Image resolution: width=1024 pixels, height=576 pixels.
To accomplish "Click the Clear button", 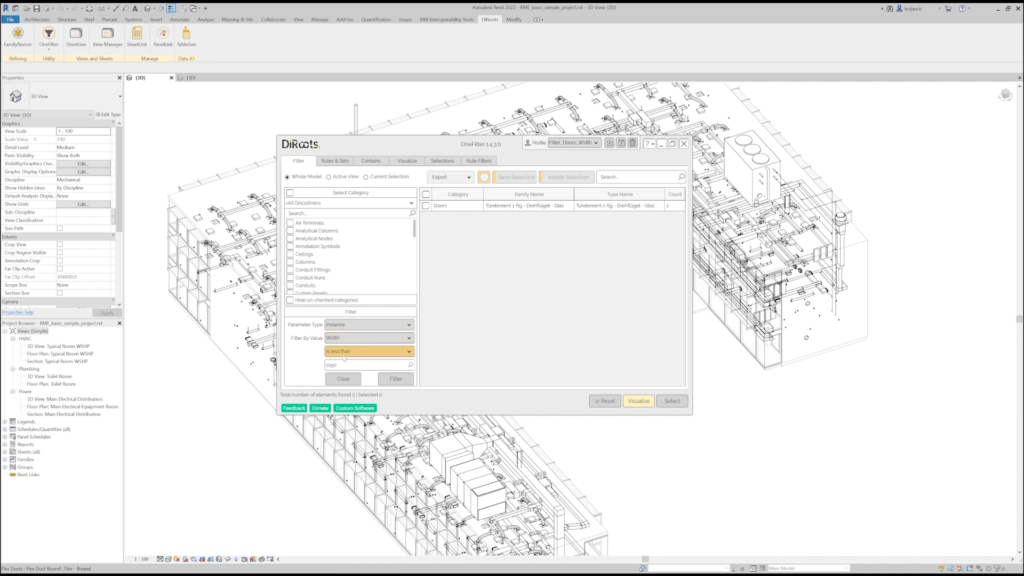I will point(343,379).
